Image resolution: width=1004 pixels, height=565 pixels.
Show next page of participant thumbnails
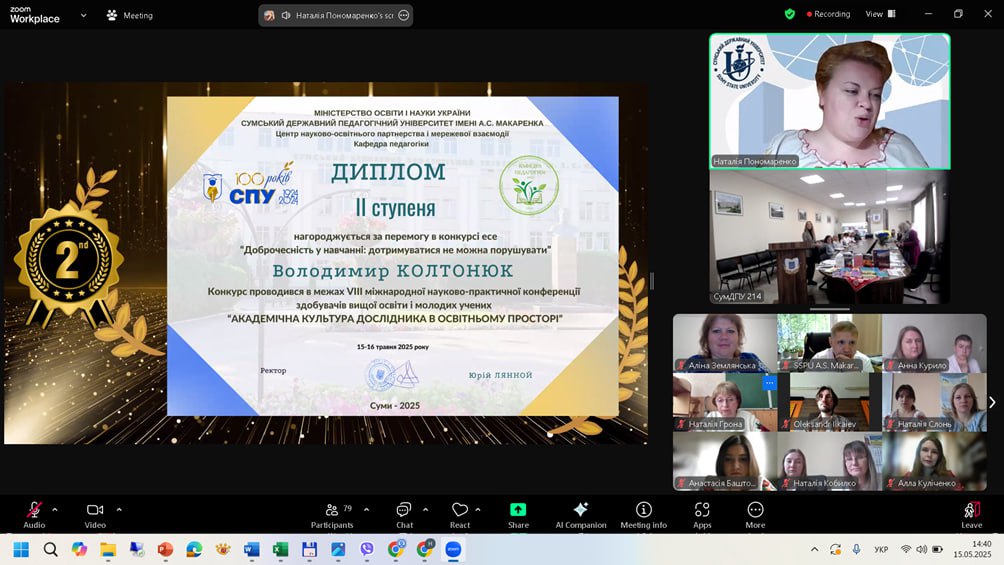click(991, 402)
